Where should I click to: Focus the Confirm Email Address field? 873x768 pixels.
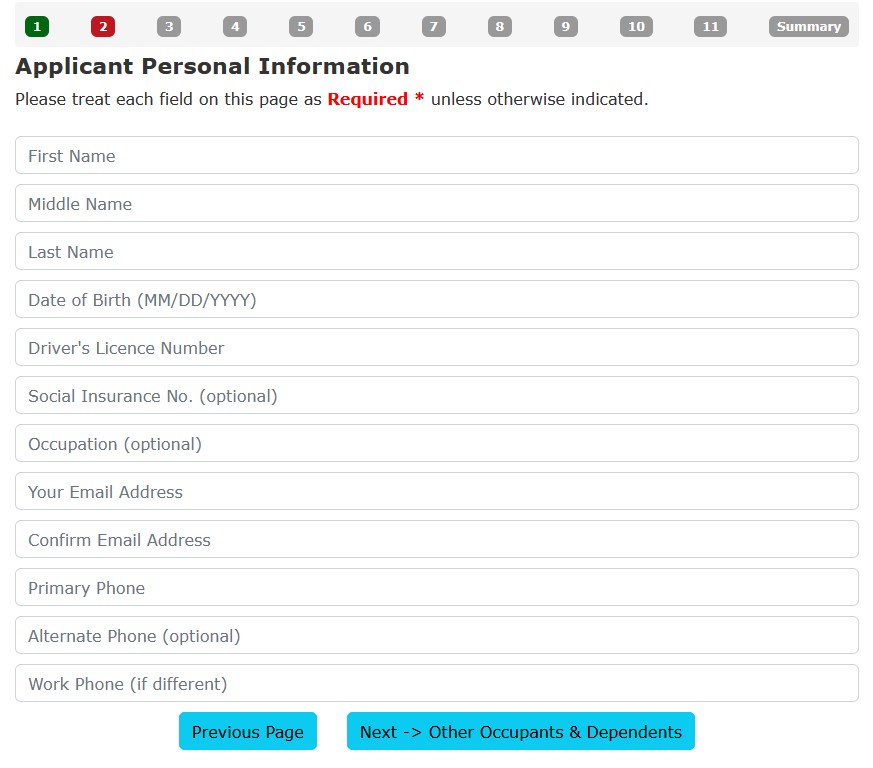437,540
